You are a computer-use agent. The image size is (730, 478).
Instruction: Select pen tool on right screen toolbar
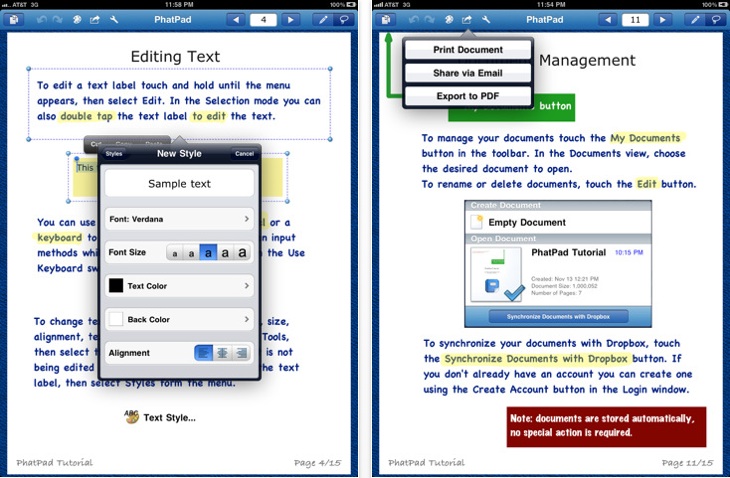point(695,20)
